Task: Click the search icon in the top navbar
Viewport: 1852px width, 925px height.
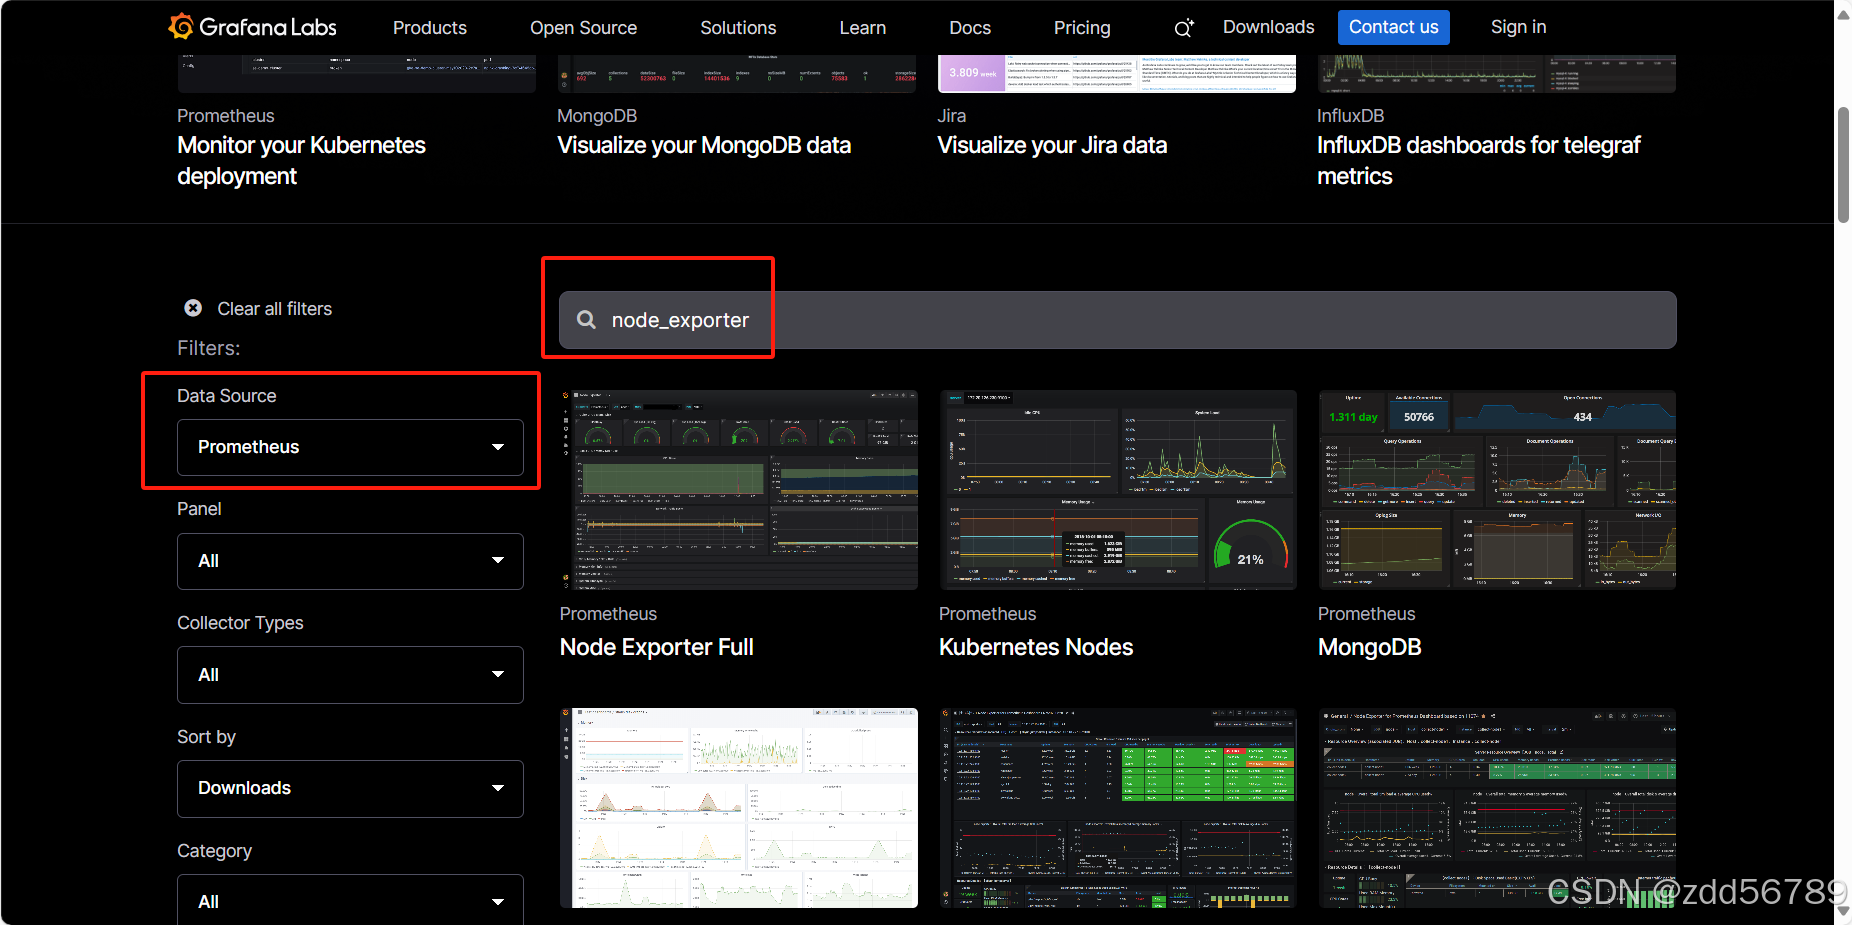Action: [x=1184, y=27]
